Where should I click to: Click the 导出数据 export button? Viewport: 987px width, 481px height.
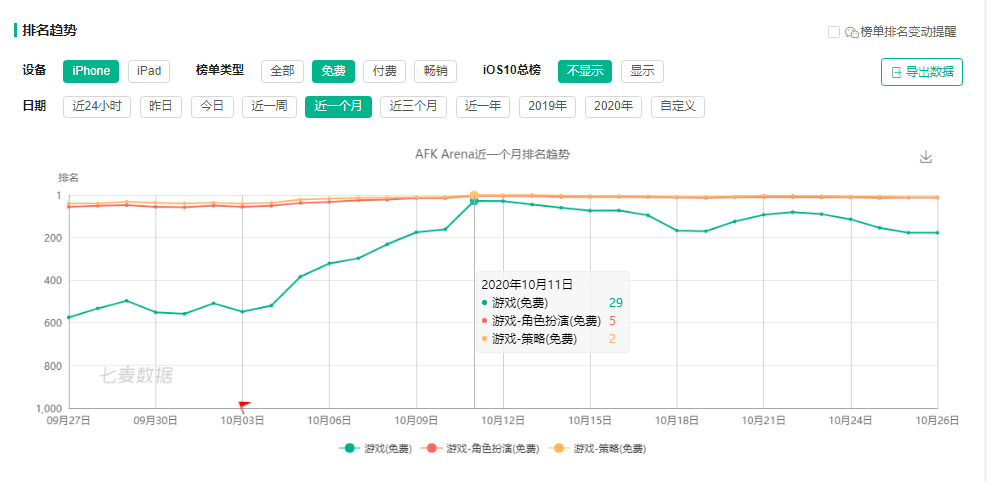tap(921, 72)
